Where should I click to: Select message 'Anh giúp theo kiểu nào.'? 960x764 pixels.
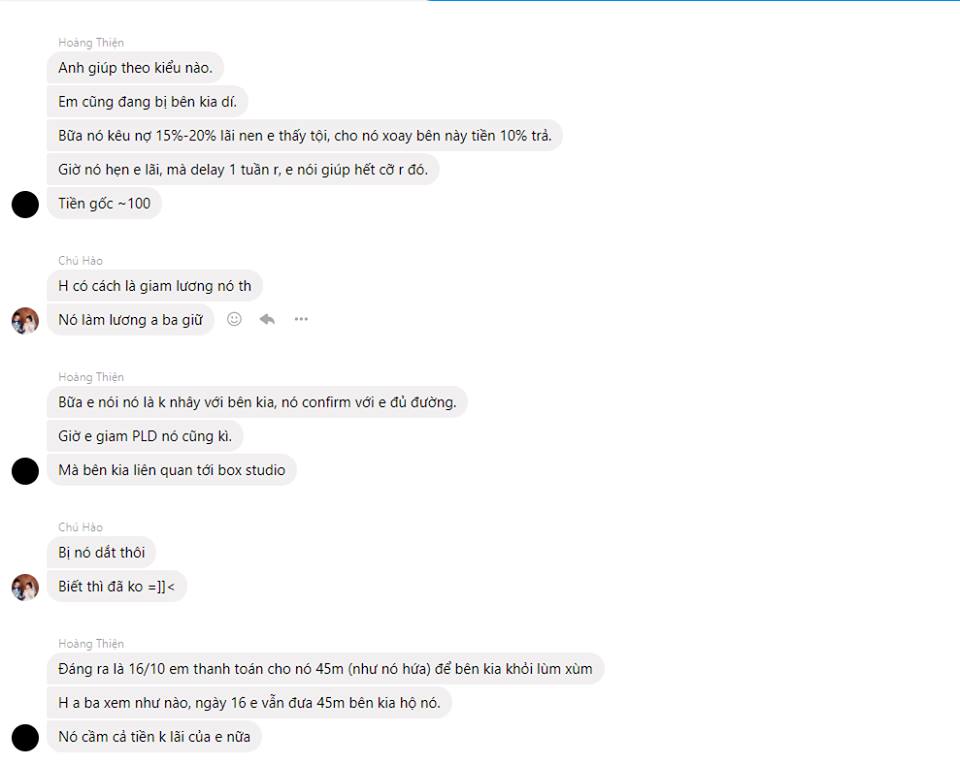[x=135, y=68]
